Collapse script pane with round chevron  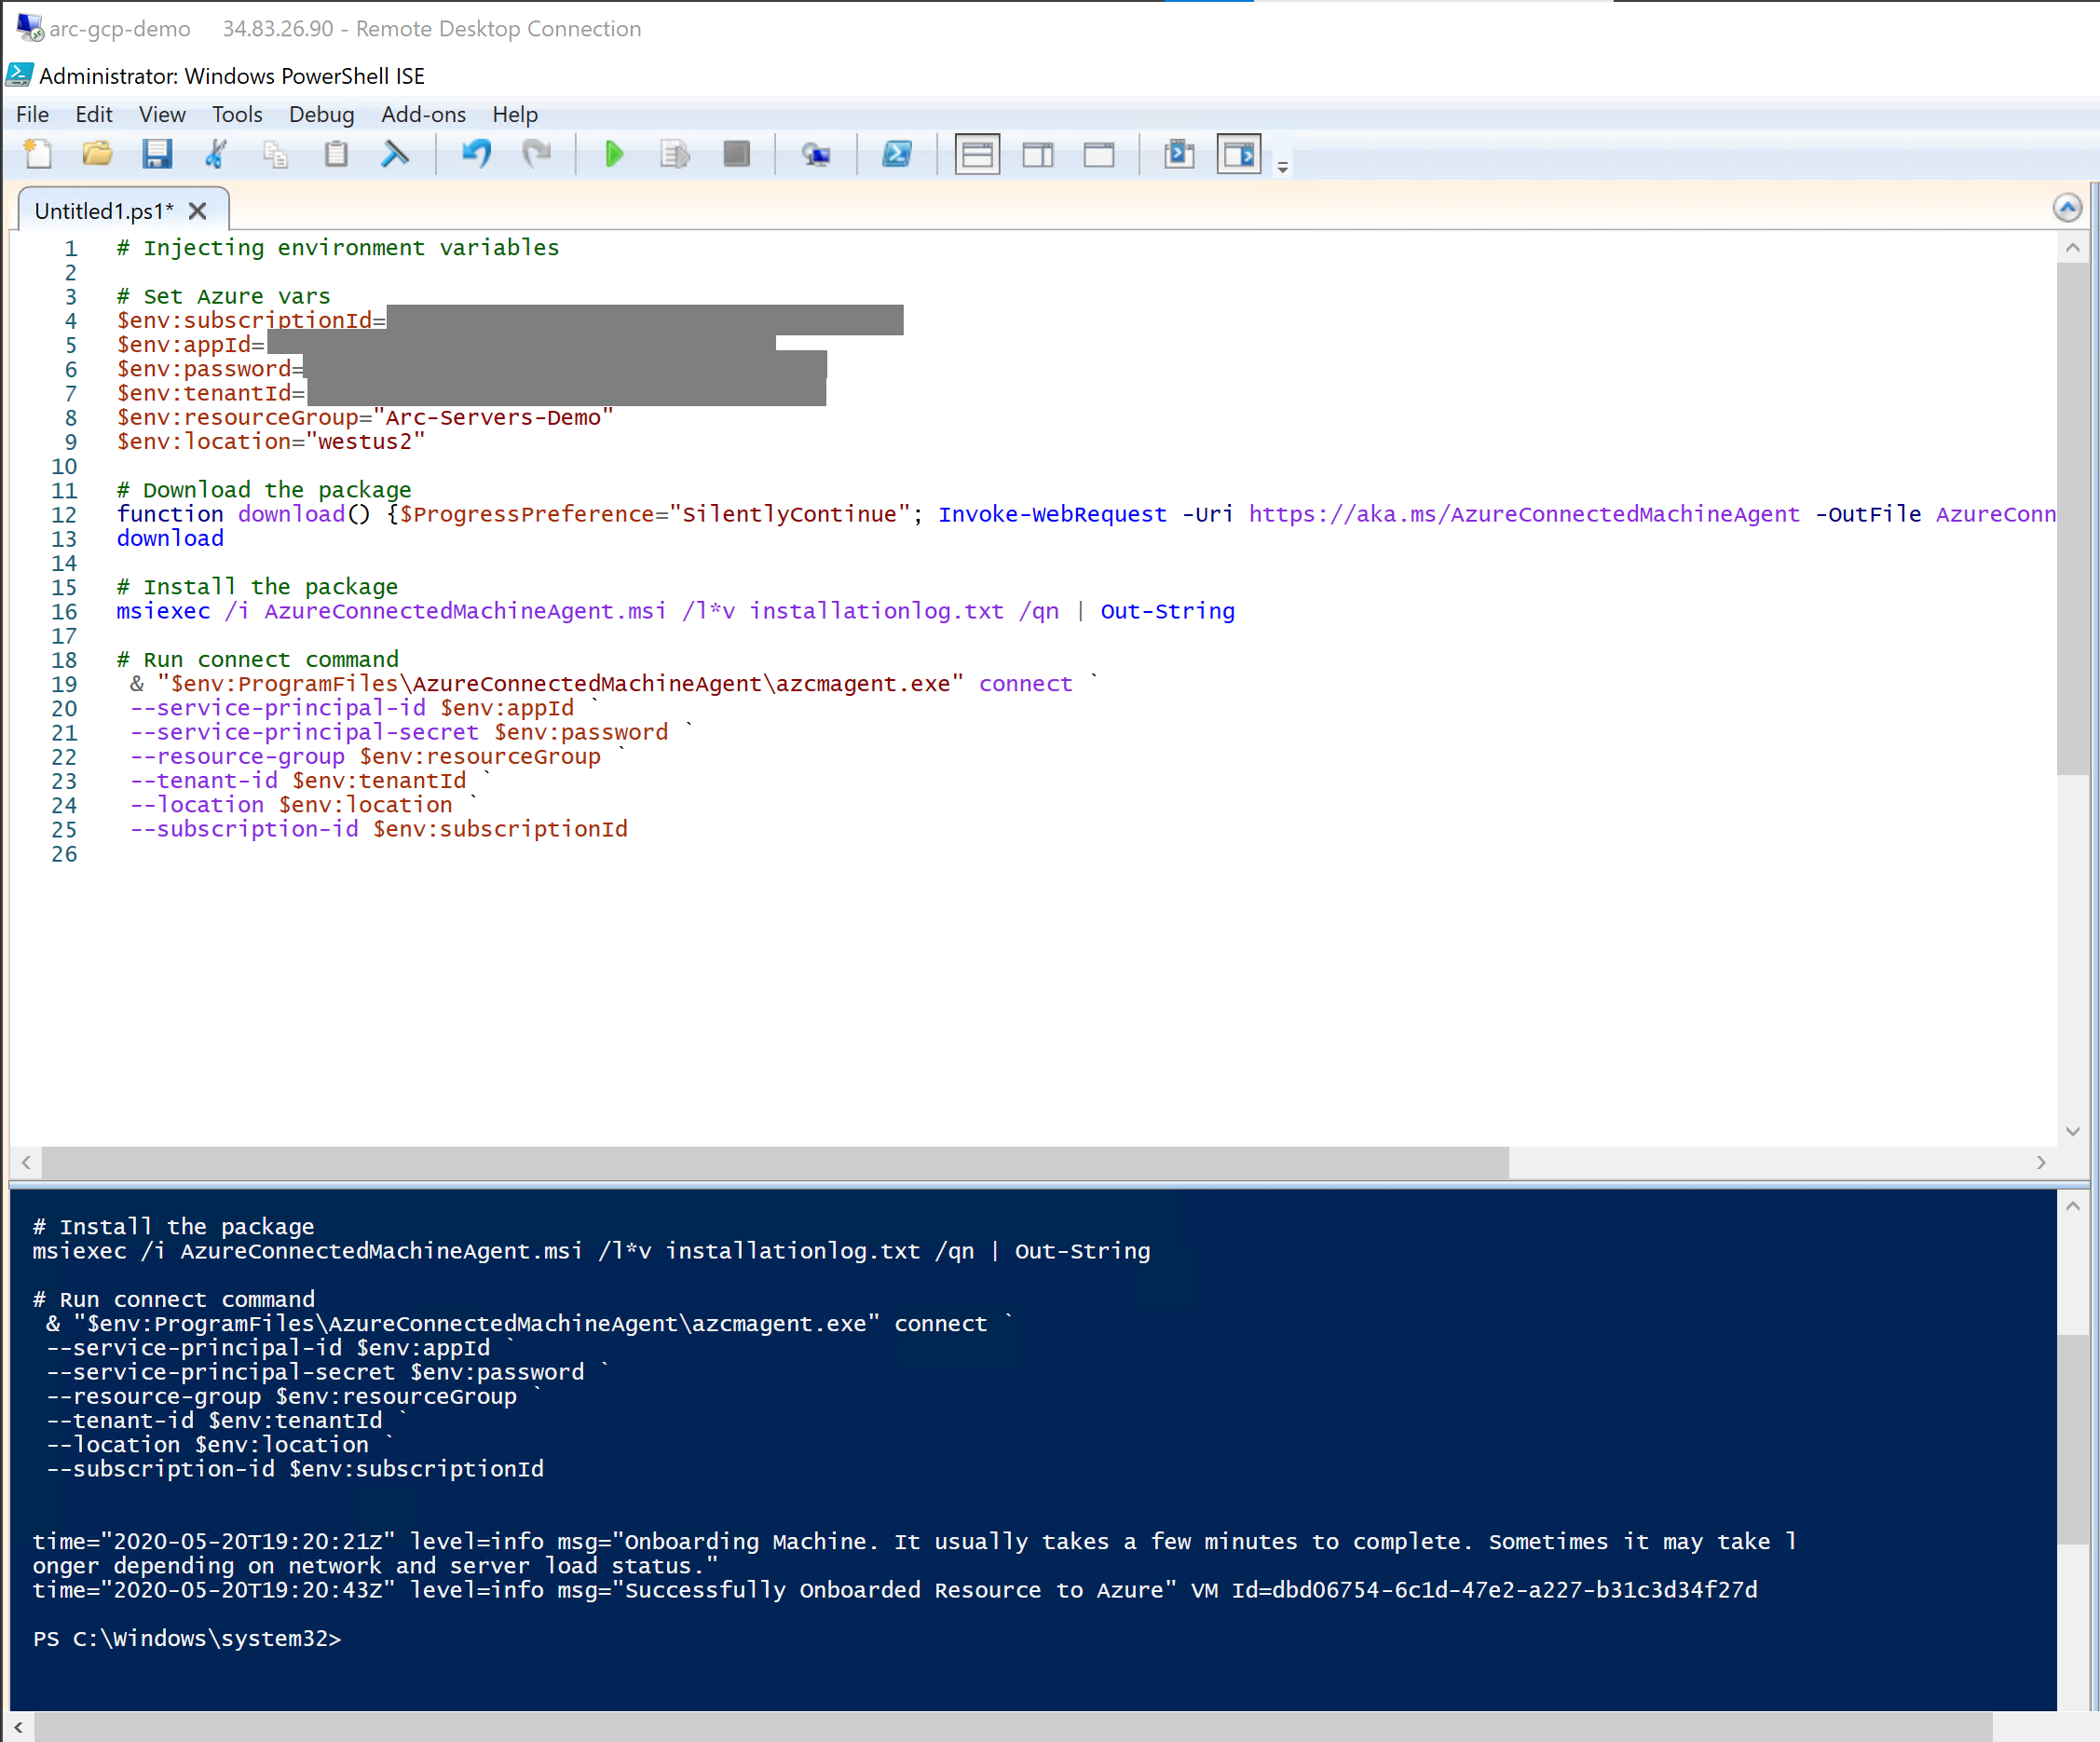(x=2068, y=208)
